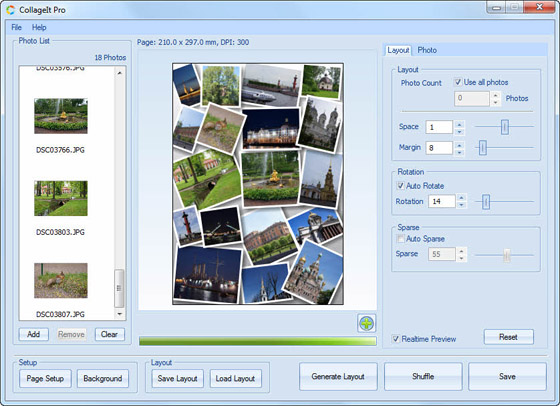Click the Sparse slider handle

point(507,255)
